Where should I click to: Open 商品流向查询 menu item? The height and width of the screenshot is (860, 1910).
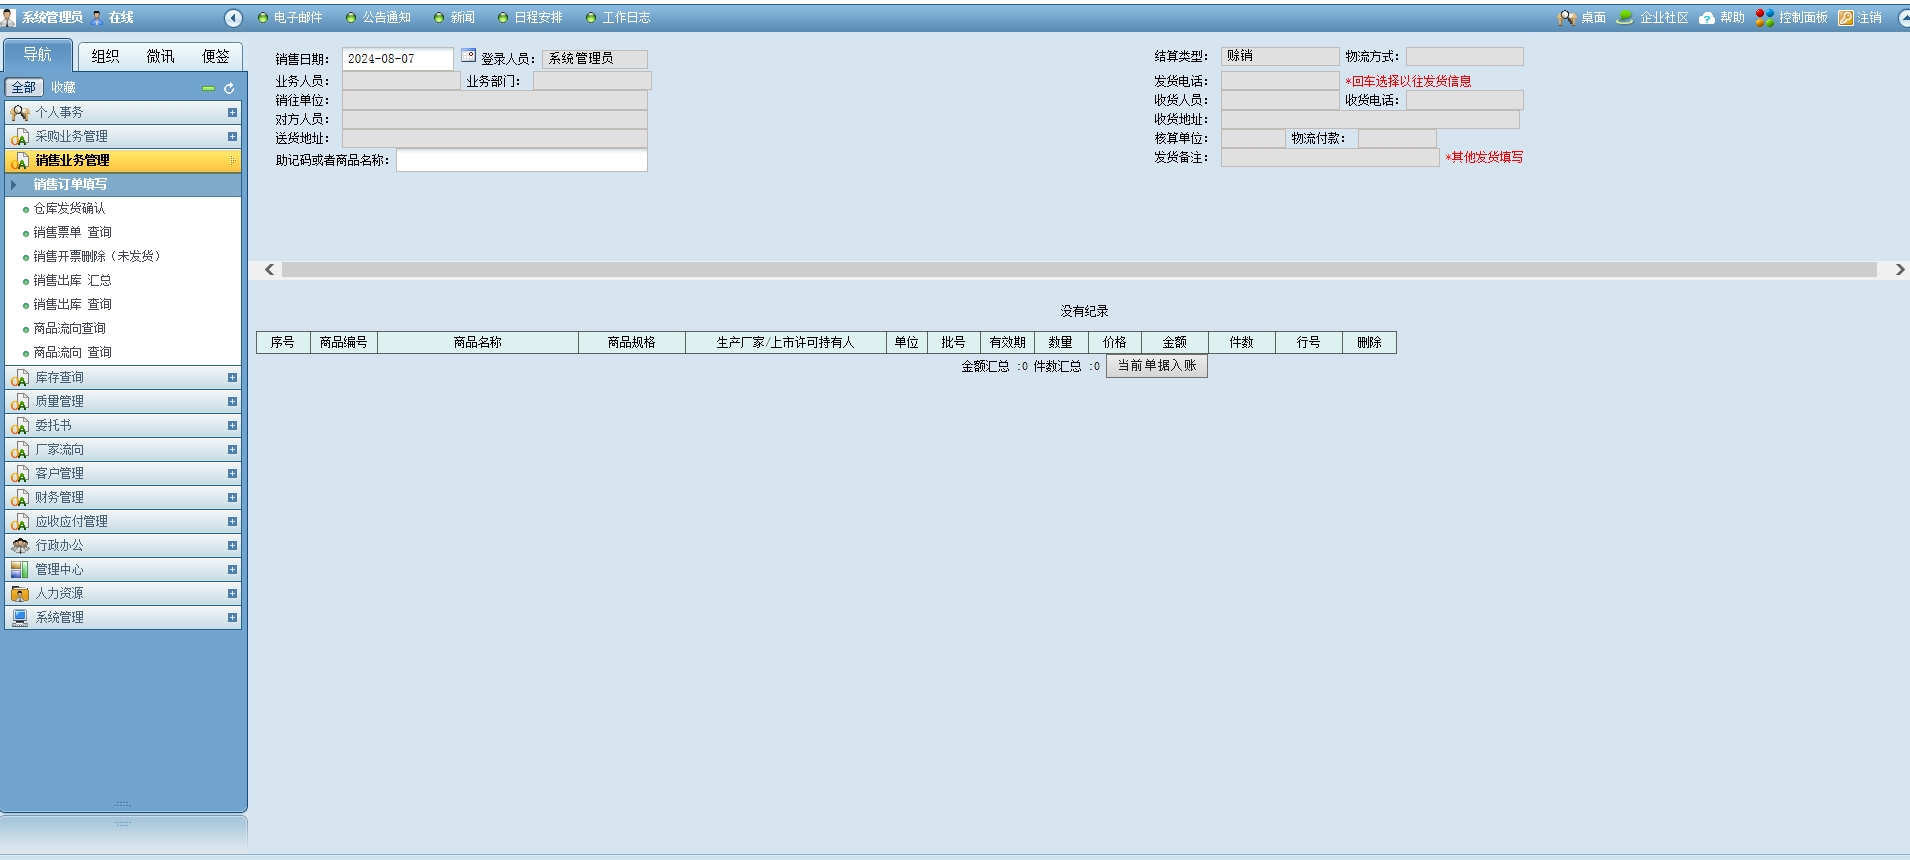[x=69, y=329]
